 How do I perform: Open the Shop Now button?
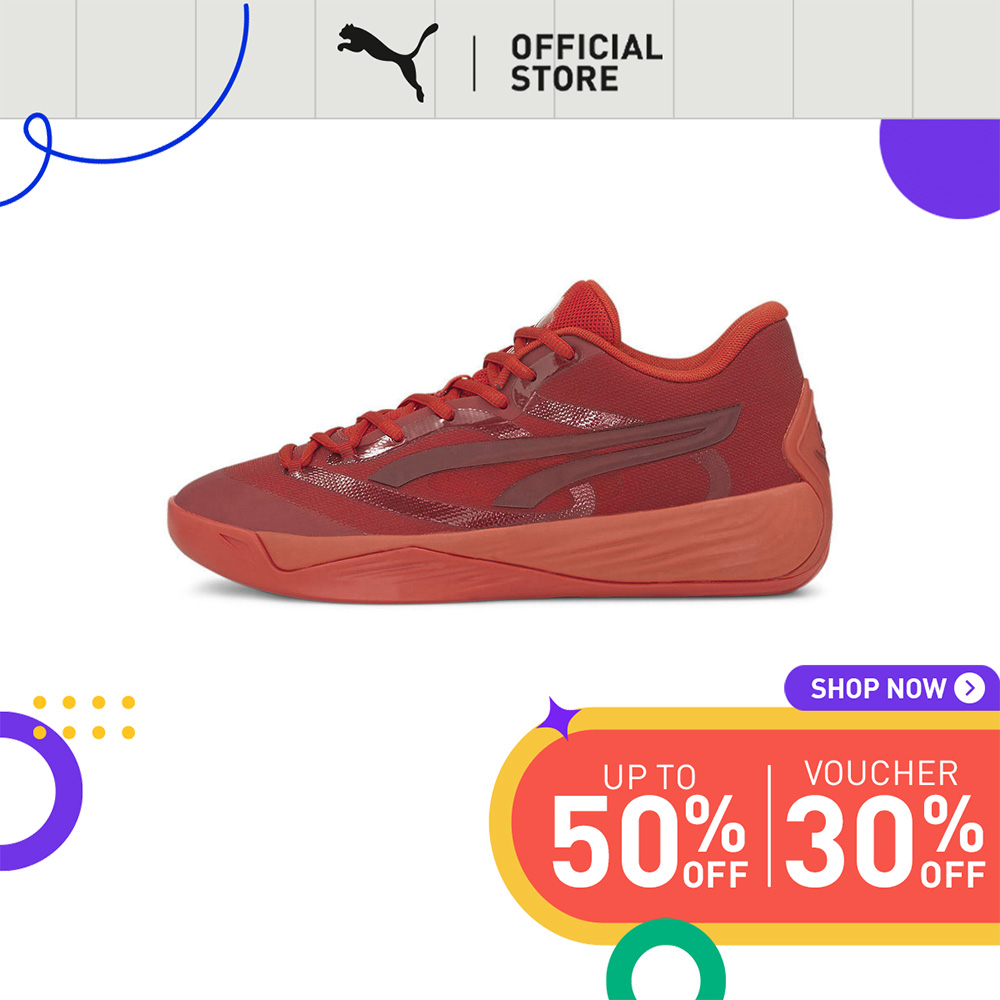pyautogui.click(x=892, y=688)
